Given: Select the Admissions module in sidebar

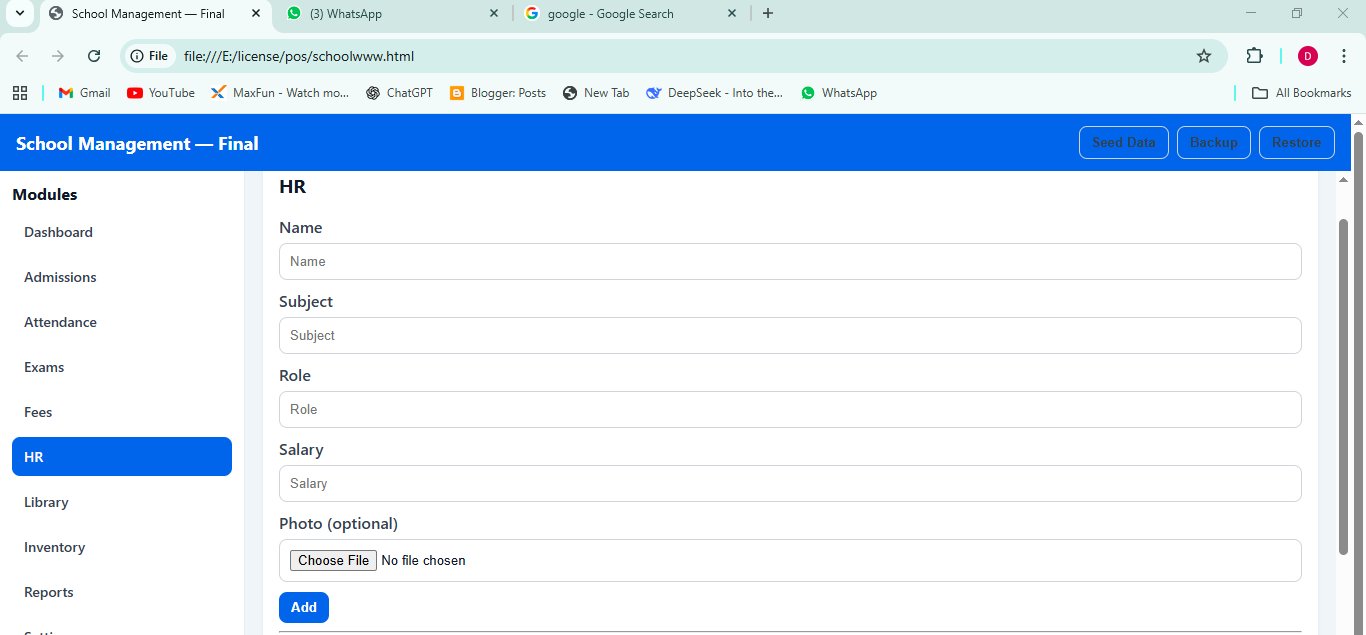Looking at the screenshot, I should click(x=61, y=277).
